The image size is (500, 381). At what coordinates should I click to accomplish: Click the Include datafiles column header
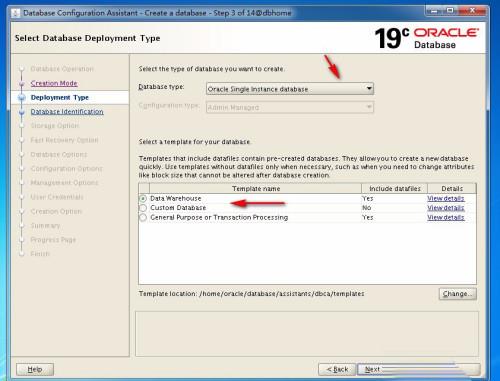395,189
